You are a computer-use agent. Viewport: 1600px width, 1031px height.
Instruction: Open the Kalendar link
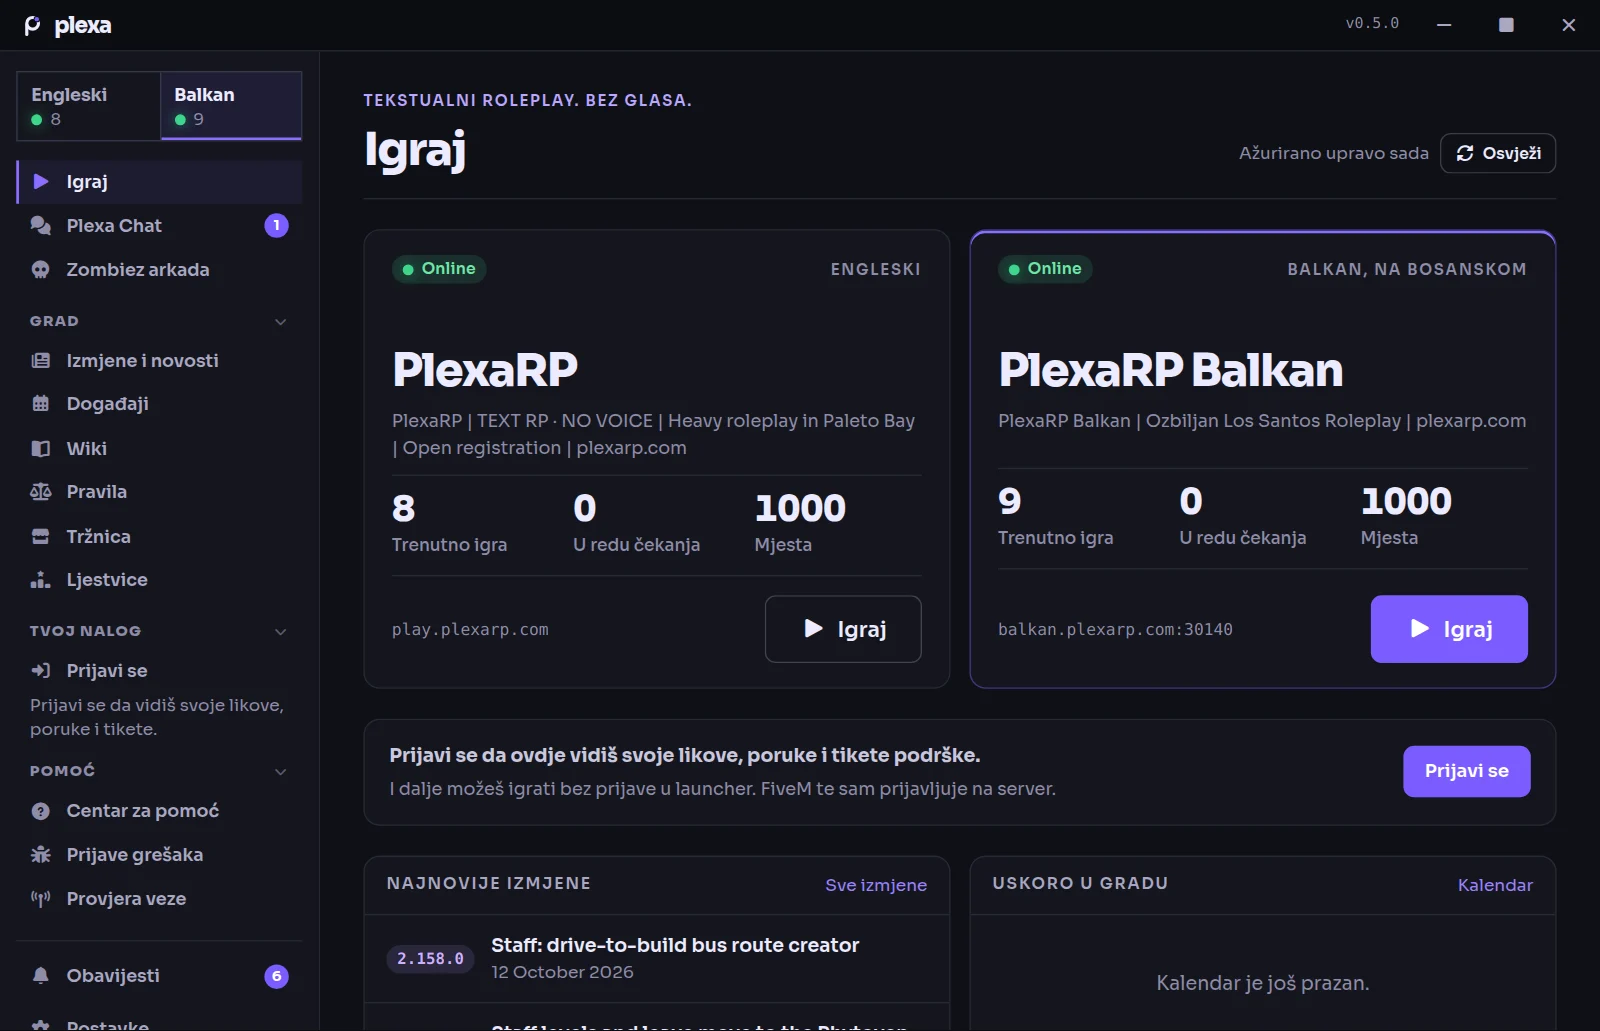click(1495, 885)
